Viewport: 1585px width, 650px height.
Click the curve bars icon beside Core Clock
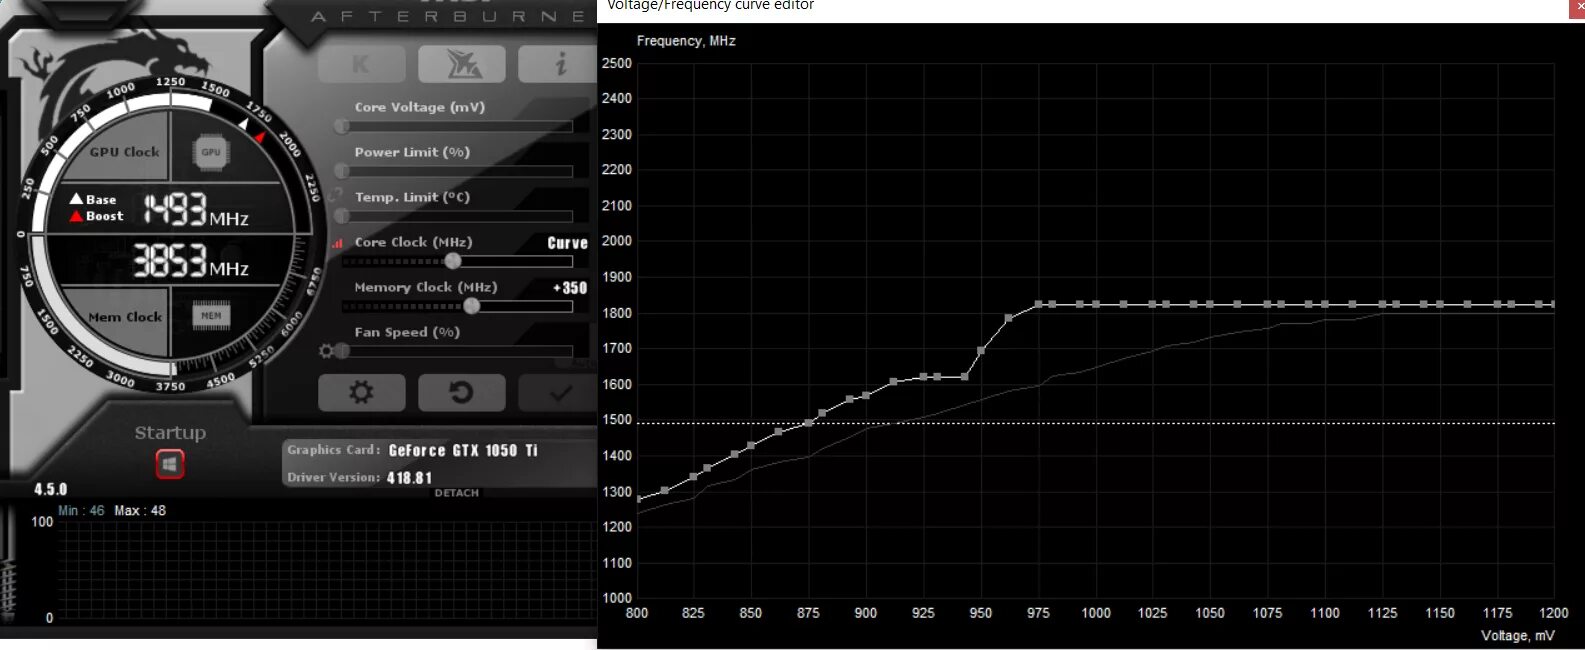[x=337, y=243]
